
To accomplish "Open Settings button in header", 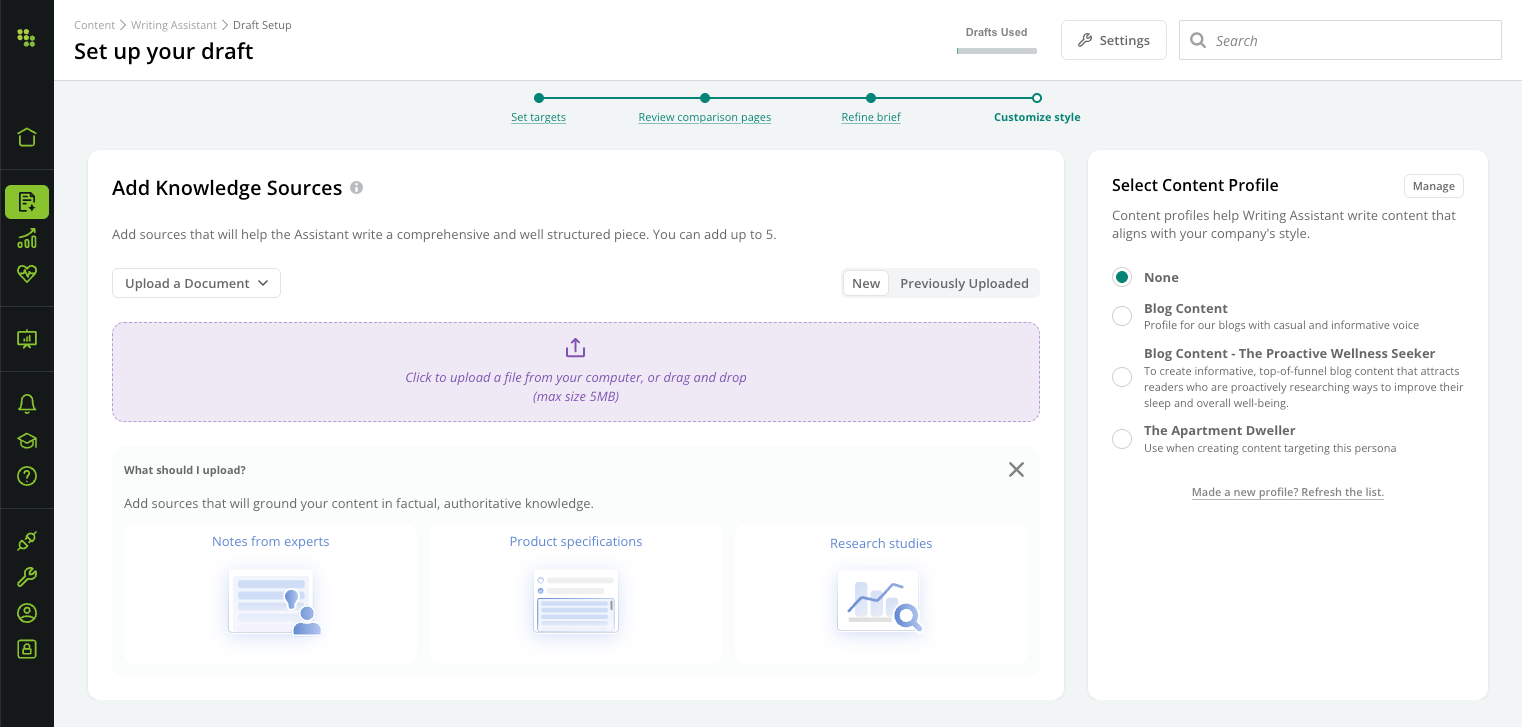I will pyautogui.click(x=1114, y=40).
